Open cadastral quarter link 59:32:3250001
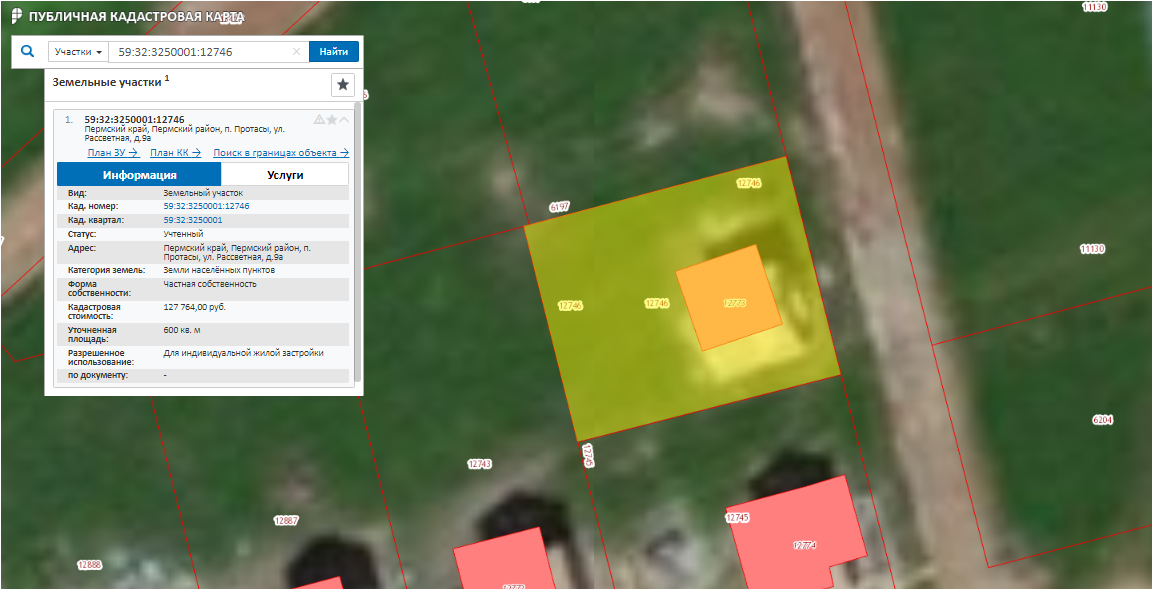This screenshot has width=1153, height=590. 193,220
